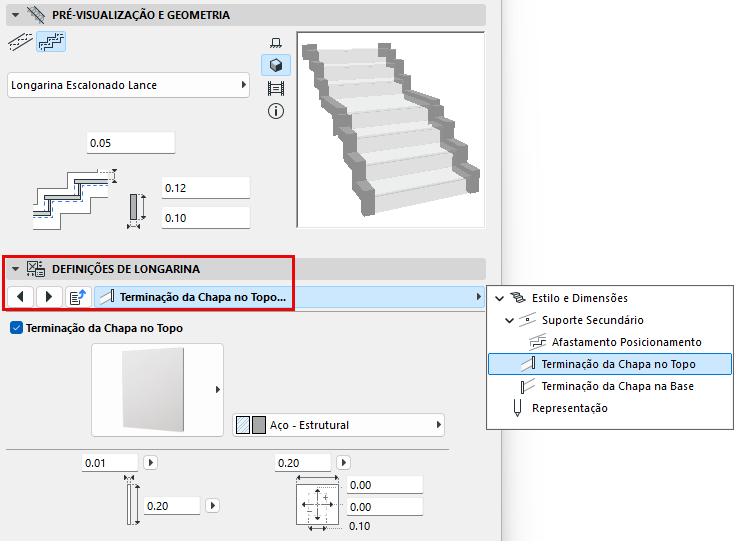Select Estilo e Dimensões in the tree

(580, 298)
